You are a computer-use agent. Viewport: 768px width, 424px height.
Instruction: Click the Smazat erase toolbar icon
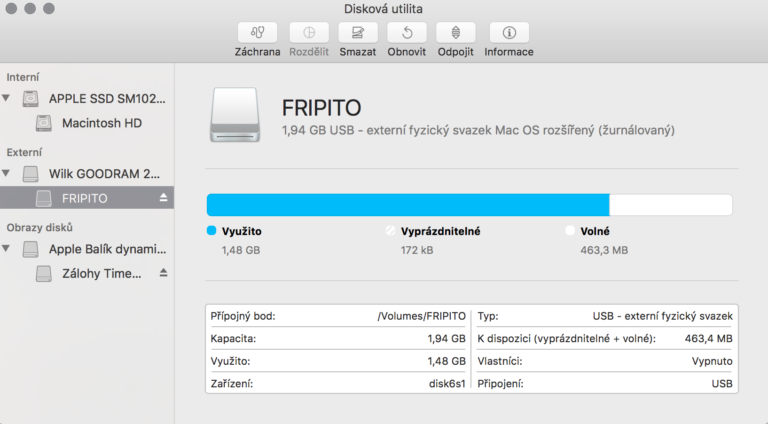(x=357, y=33)
